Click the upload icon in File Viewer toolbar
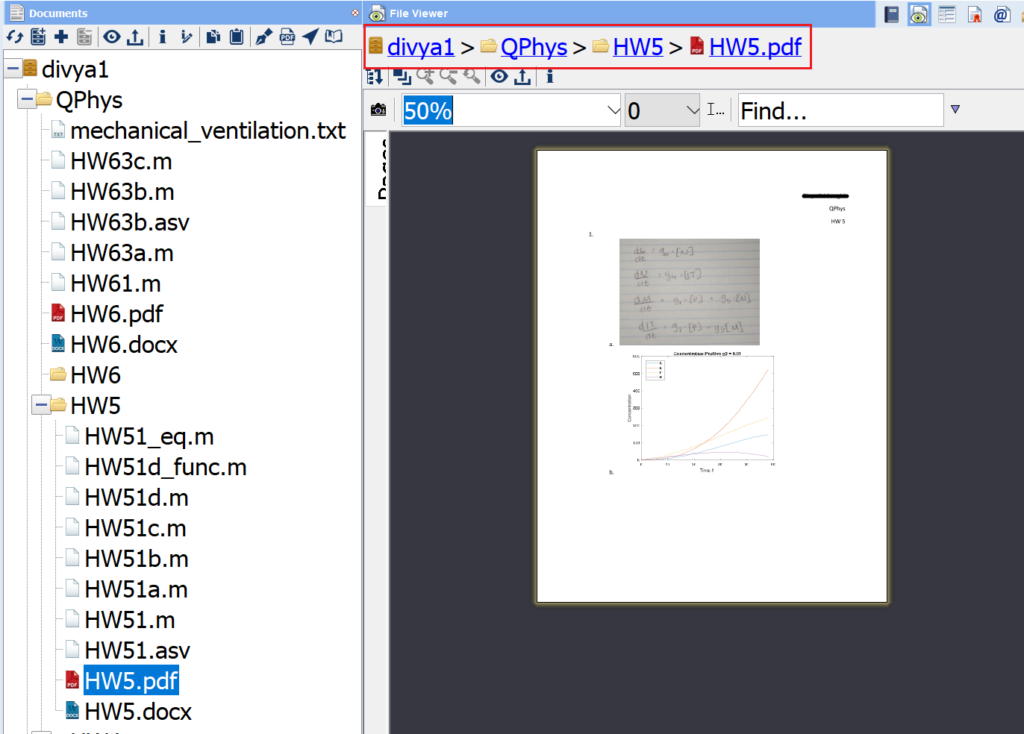This screenshot has width=1024, height=734. pyautogui.click(x=523, y=76)
